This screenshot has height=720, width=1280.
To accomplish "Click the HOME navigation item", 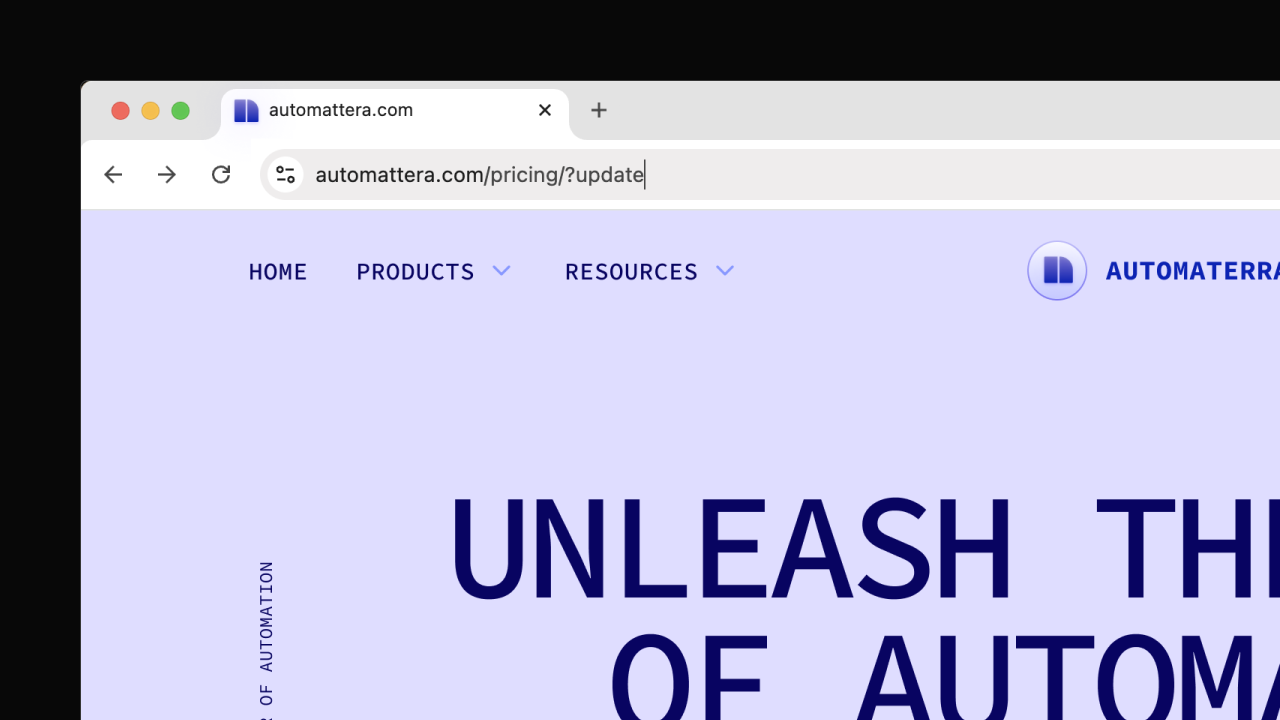I will (x=277, y=271).
